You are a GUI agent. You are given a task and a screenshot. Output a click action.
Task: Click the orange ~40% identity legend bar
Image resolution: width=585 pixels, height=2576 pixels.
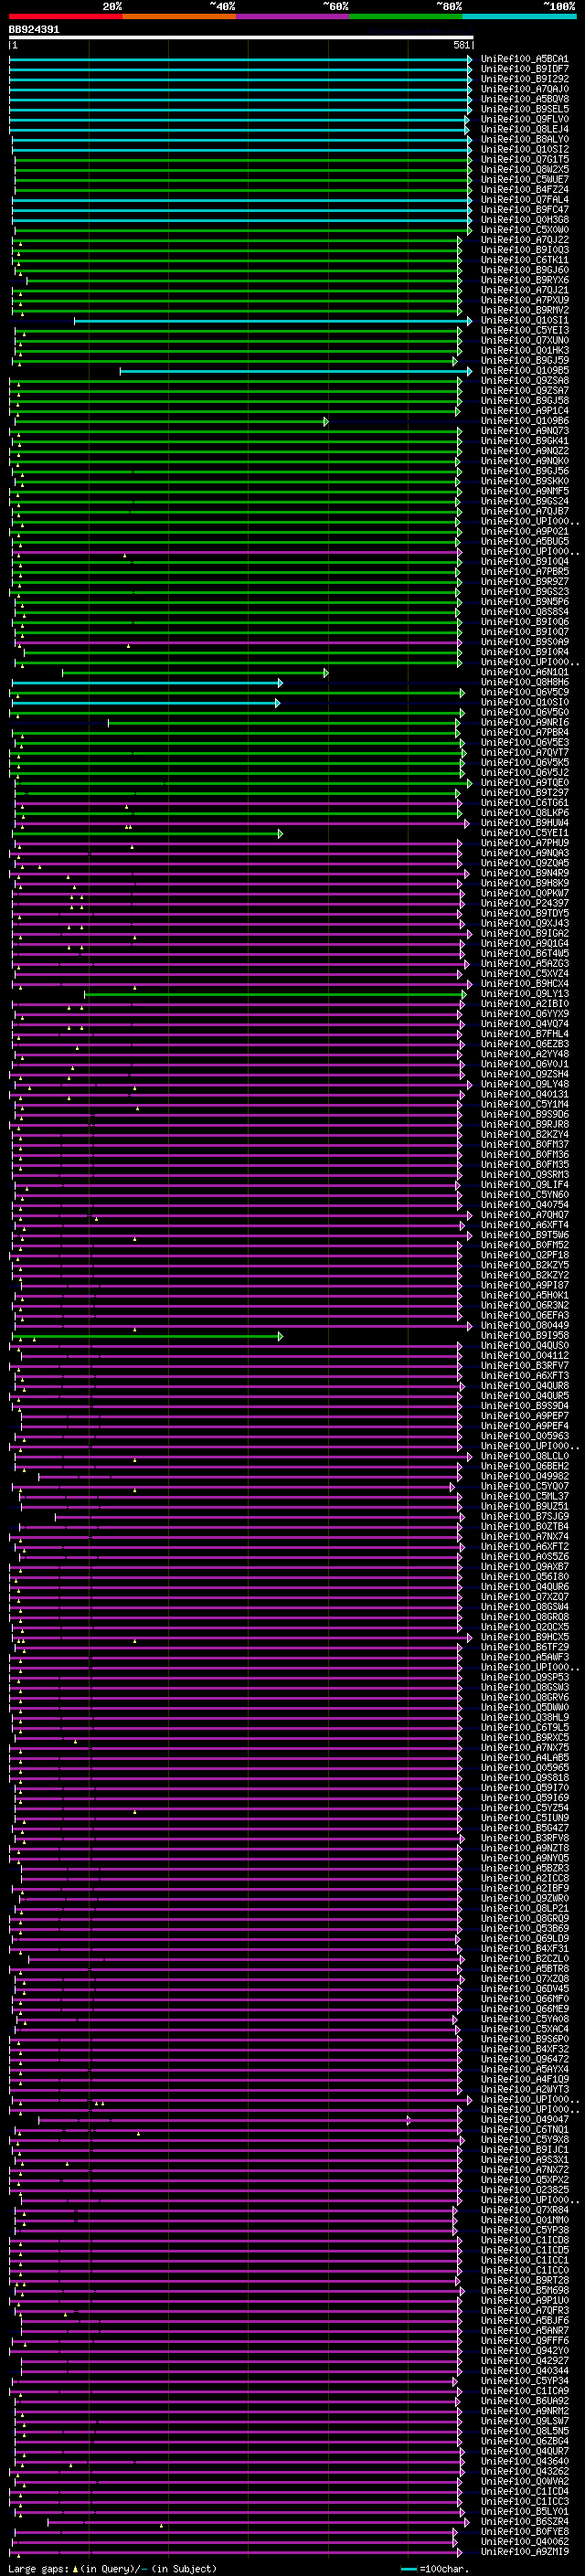pyautogui.click(x=179, y=16)
